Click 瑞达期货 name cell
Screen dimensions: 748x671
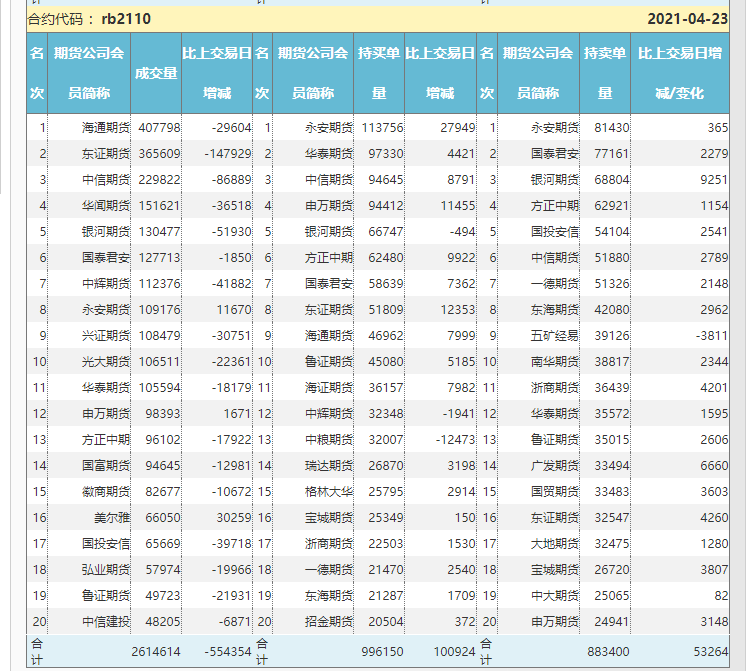click(329, 466)
